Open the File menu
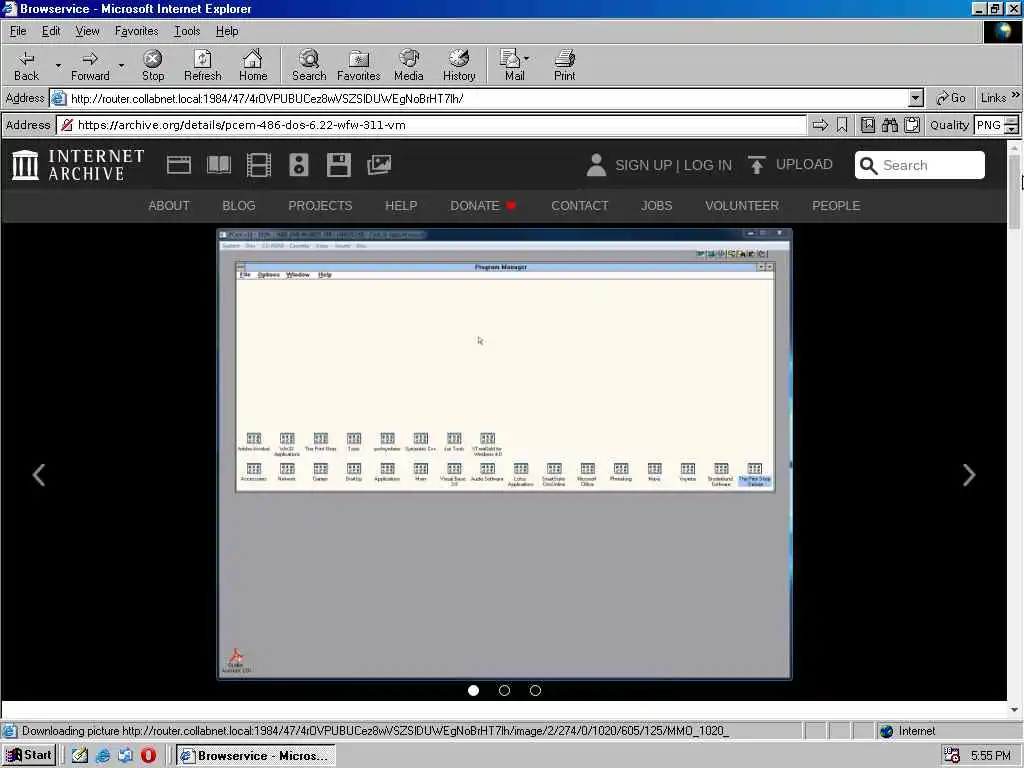The width and height of the screenshot is (1024, 768). [x=18, y=31]
